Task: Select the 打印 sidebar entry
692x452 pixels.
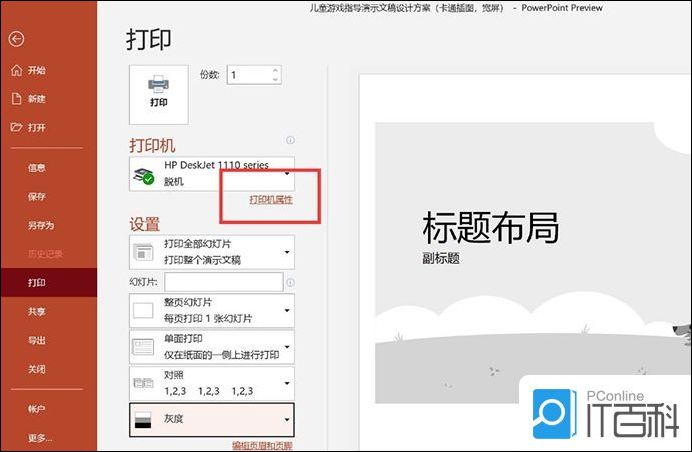Action: (x=49, y=282)
